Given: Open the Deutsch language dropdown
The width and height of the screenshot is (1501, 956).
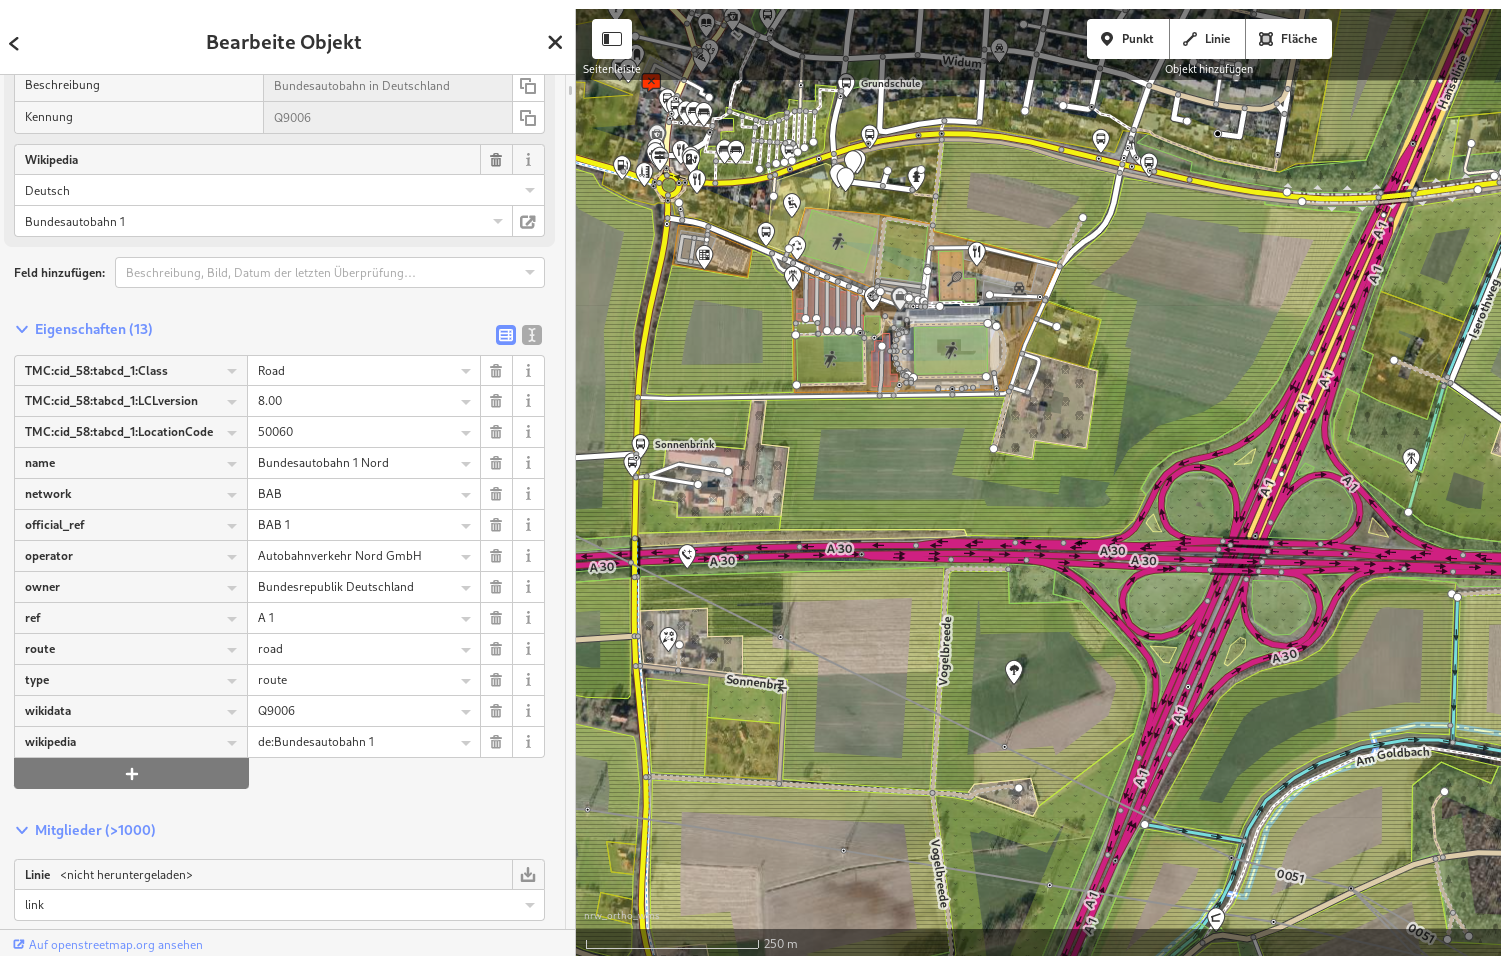Looking at the screenshot, I should point(530,191).
